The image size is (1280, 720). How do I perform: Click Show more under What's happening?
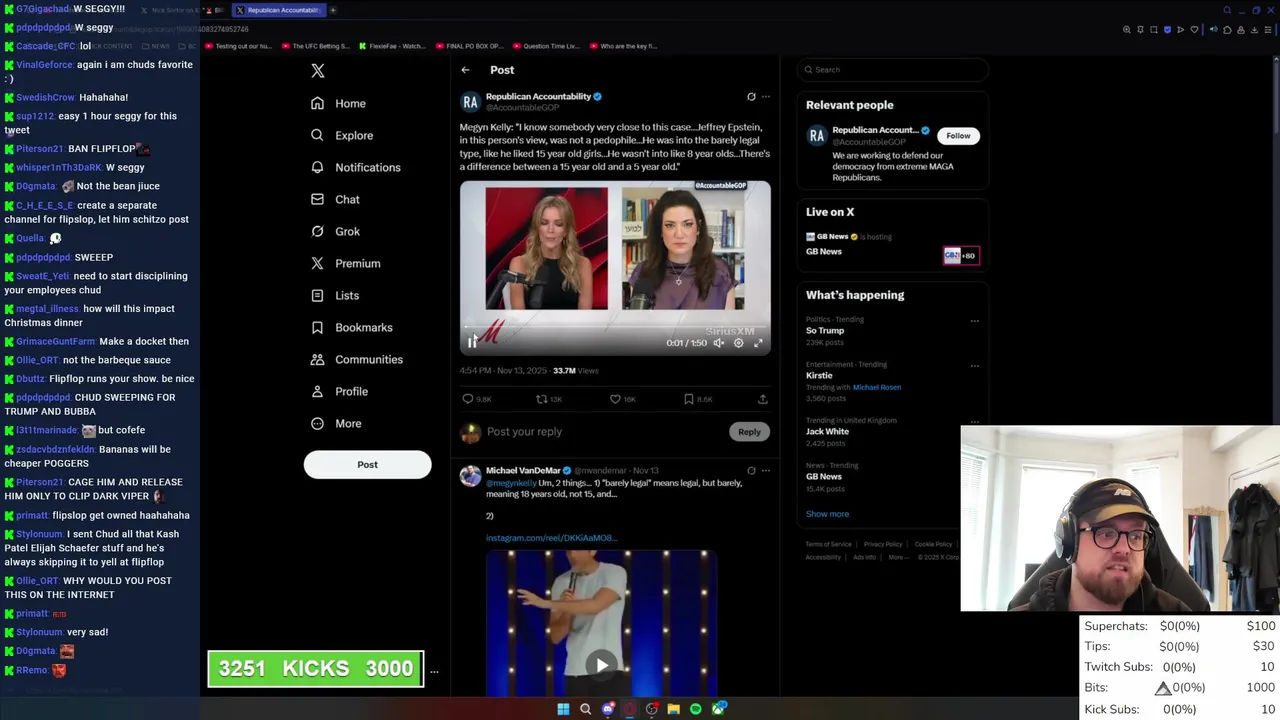point(827,514)
